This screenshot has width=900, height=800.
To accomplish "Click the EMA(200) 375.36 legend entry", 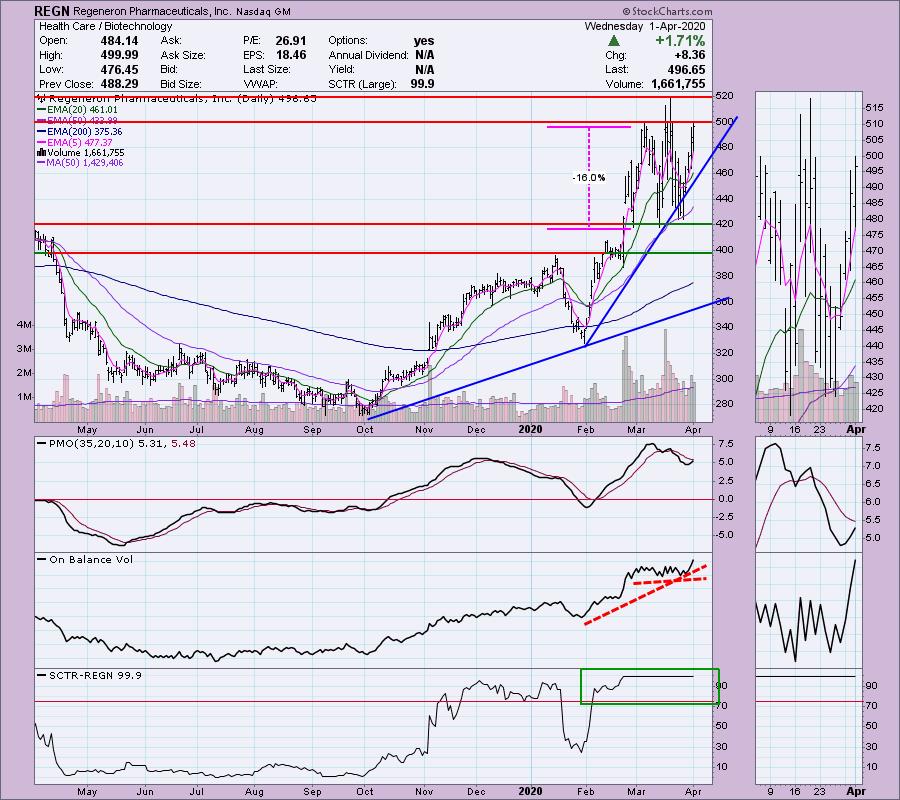I will coord(80,131).
